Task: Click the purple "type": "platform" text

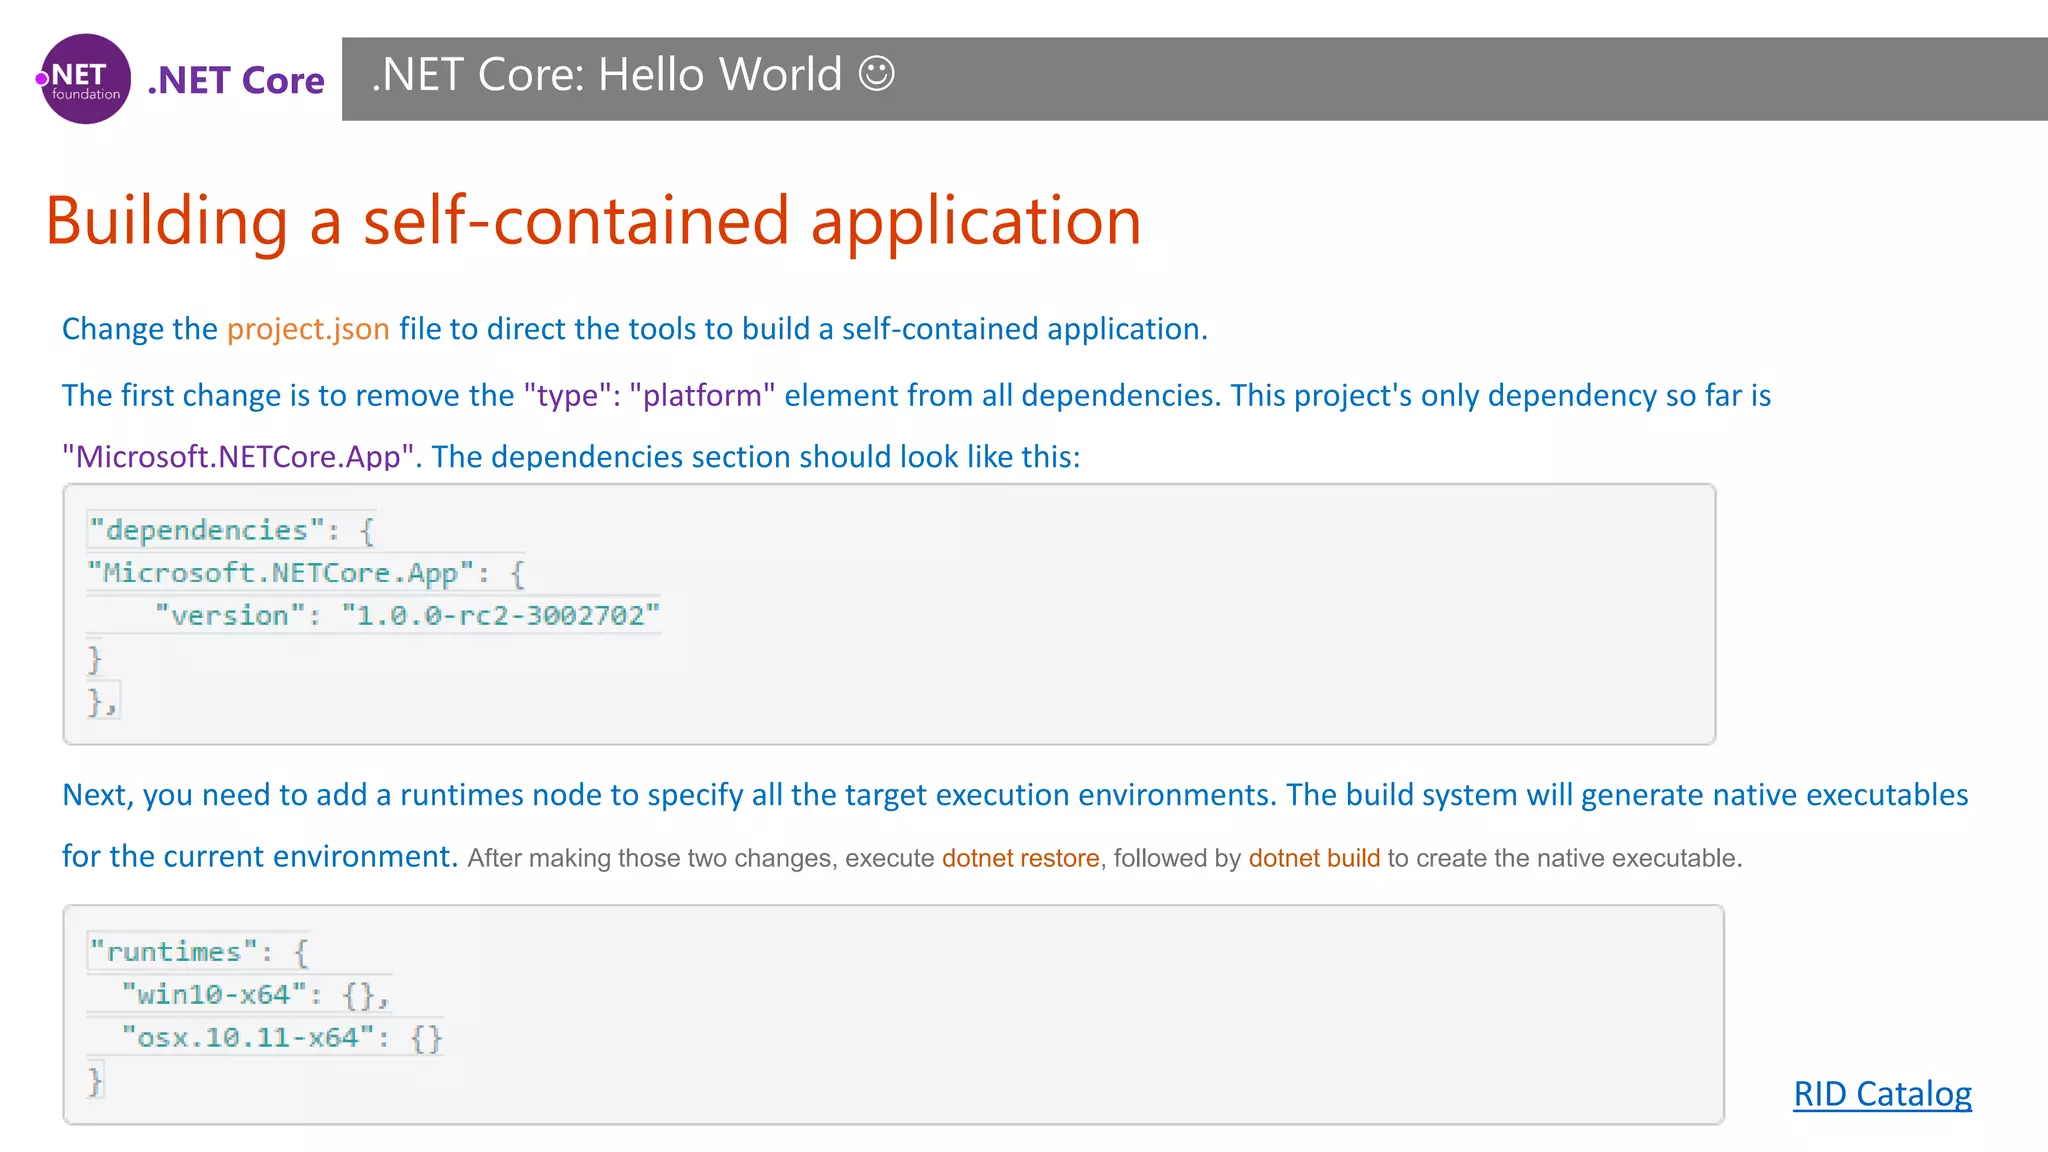Action: pos(650,396)
